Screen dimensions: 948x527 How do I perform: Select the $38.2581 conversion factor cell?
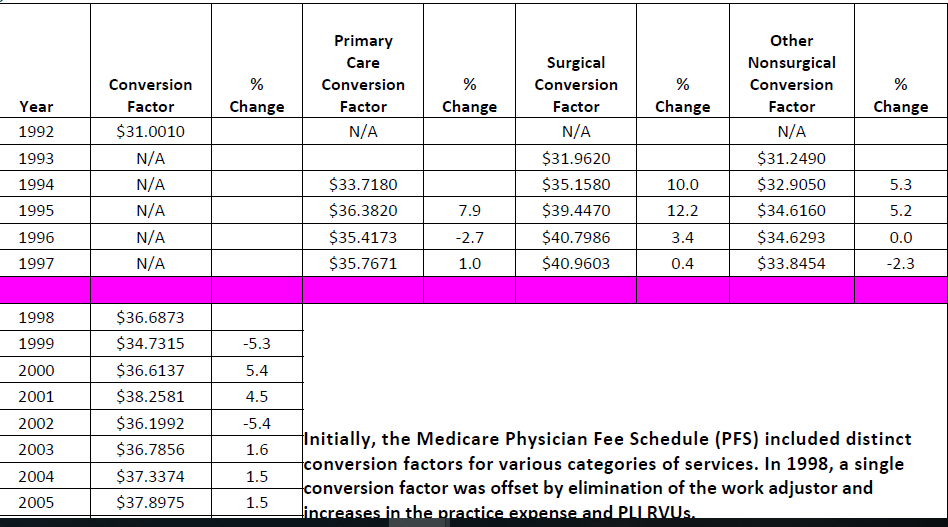point(151,396)
